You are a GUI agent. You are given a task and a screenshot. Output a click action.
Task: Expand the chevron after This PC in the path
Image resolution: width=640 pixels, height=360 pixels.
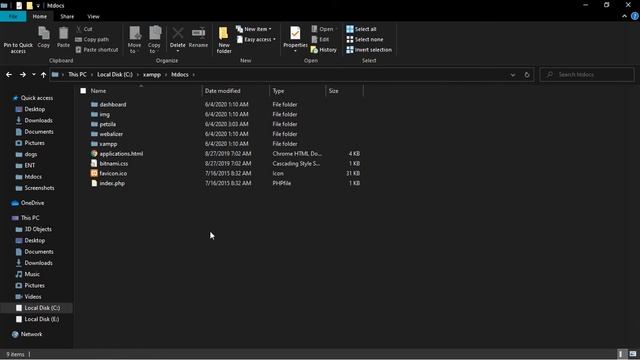point(92,75)
